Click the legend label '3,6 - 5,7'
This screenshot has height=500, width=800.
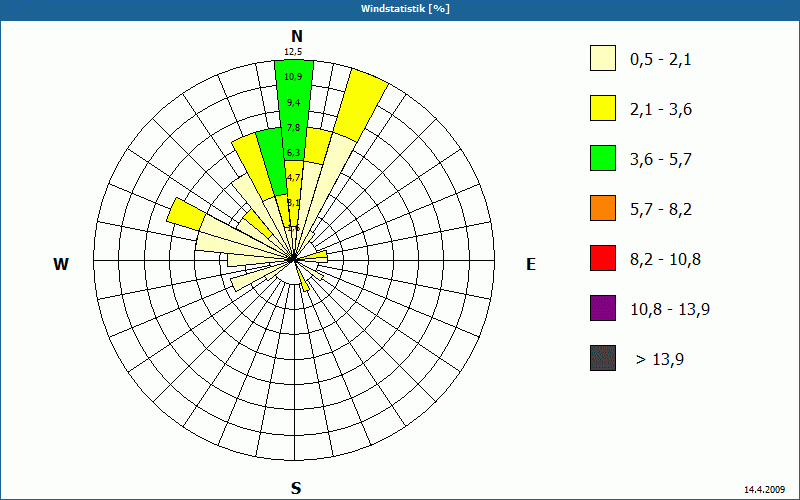tap(661, 160)
